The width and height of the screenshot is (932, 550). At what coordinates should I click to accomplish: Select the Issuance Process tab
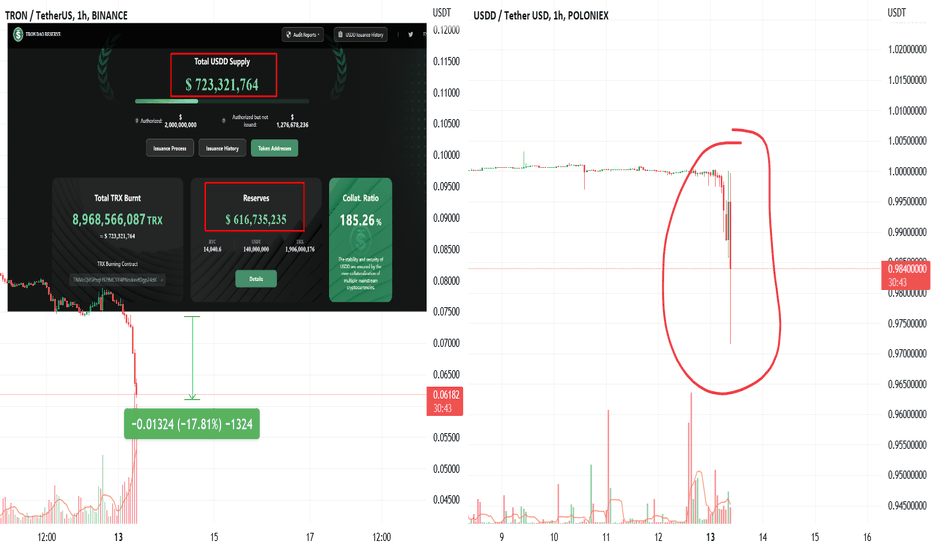pyautogui.click(x=170, y=148)
